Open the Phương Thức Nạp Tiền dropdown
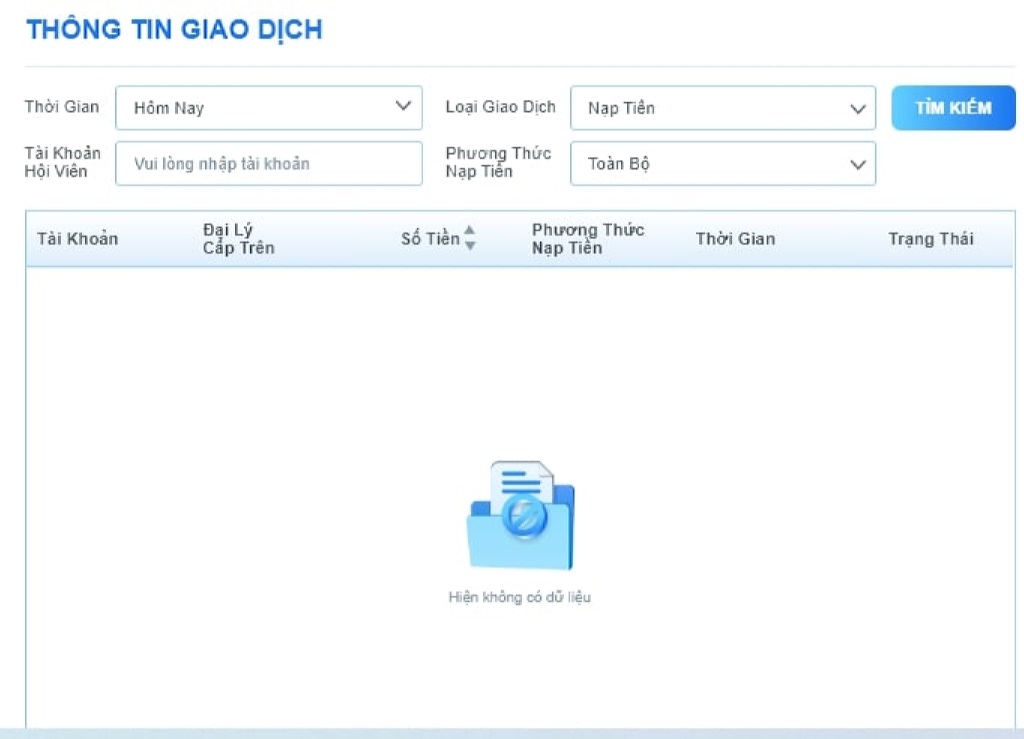1024x739 pixels. click(722, 163)
